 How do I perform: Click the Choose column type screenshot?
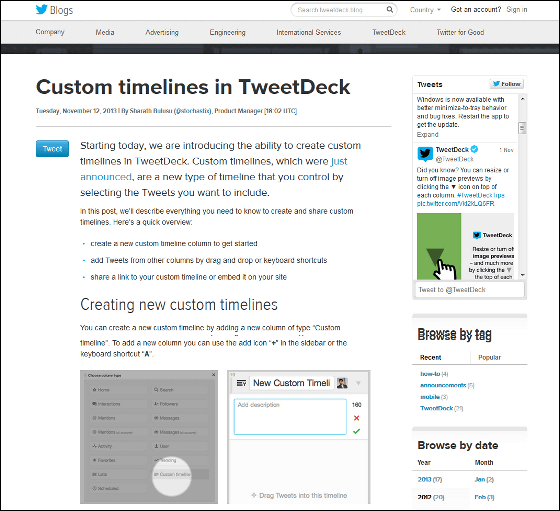pyautogui.click(x=149, y=437)
